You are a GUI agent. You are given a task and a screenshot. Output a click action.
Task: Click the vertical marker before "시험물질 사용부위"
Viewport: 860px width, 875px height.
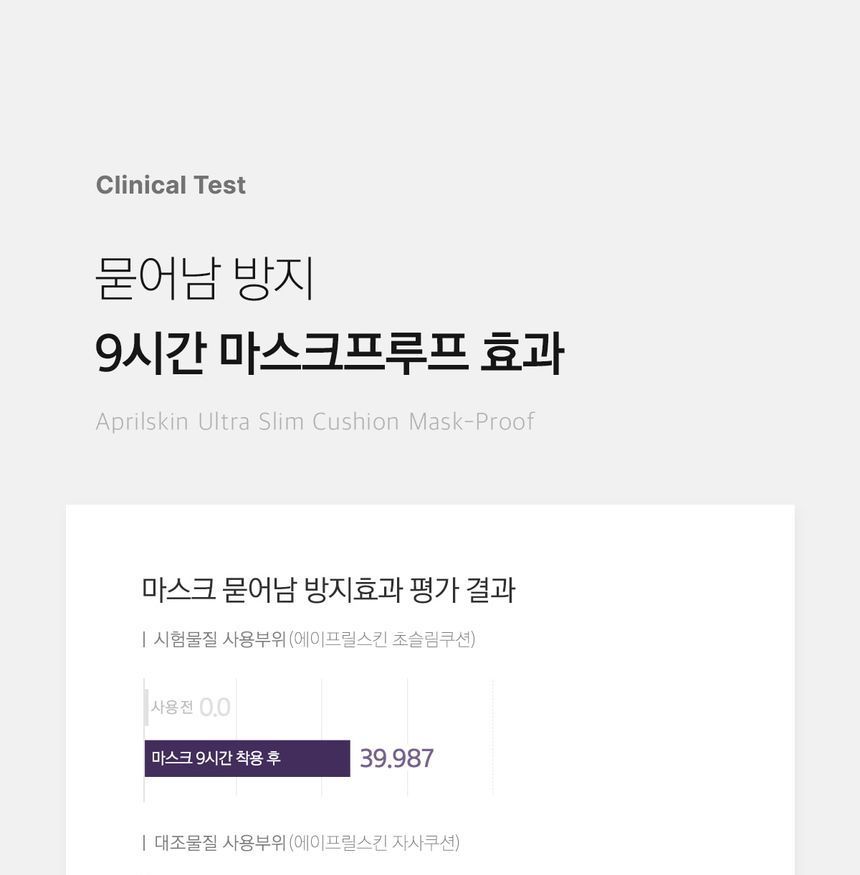(144, 640)
